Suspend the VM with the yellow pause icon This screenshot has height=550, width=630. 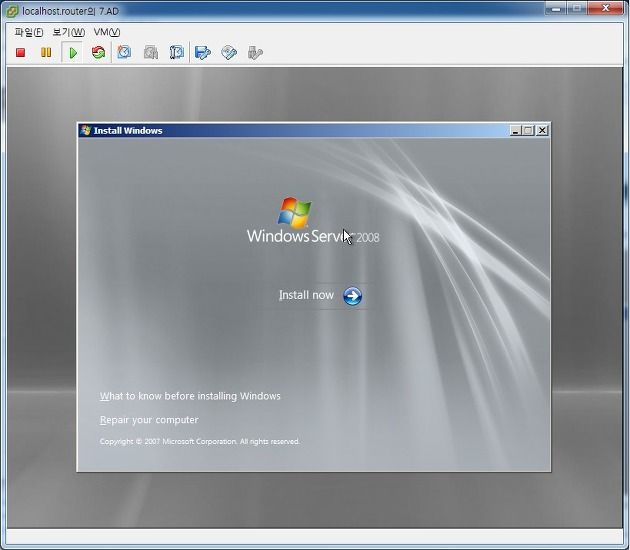click(46, 53)
